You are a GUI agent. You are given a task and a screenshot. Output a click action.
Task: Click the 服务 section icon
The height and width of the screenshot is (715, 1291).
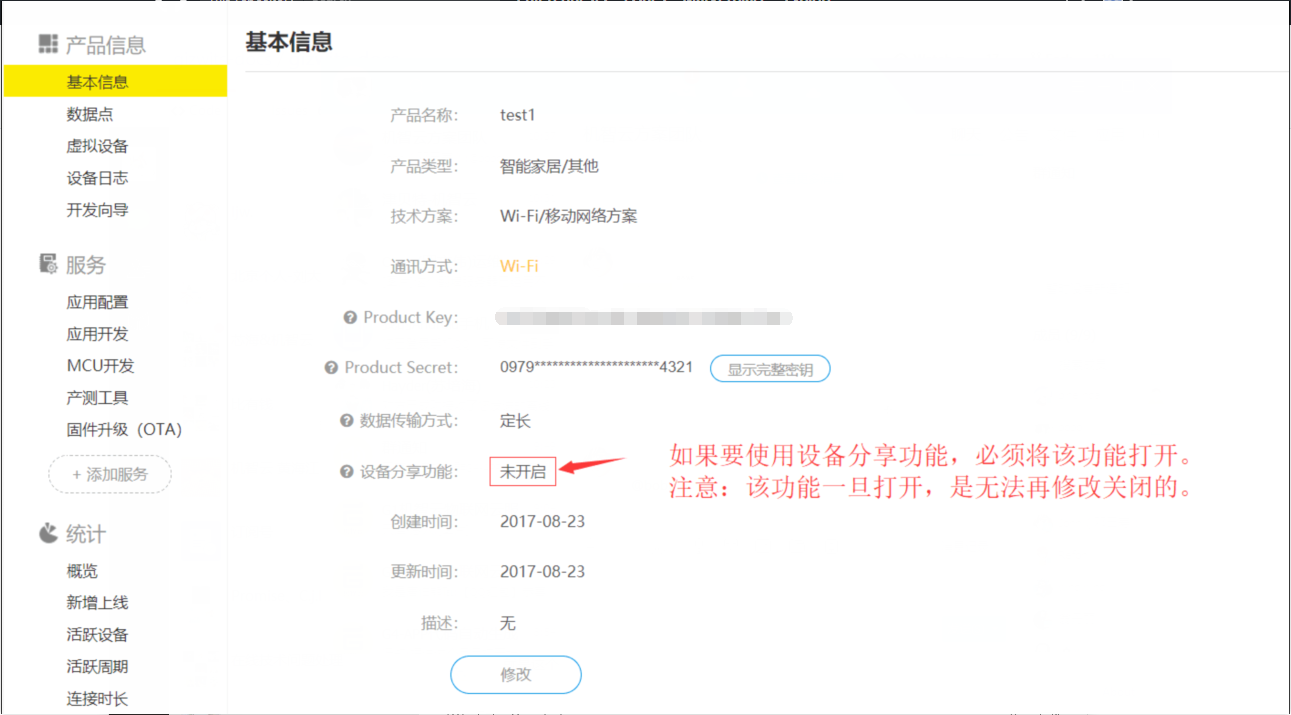click(x=46, y=264)
